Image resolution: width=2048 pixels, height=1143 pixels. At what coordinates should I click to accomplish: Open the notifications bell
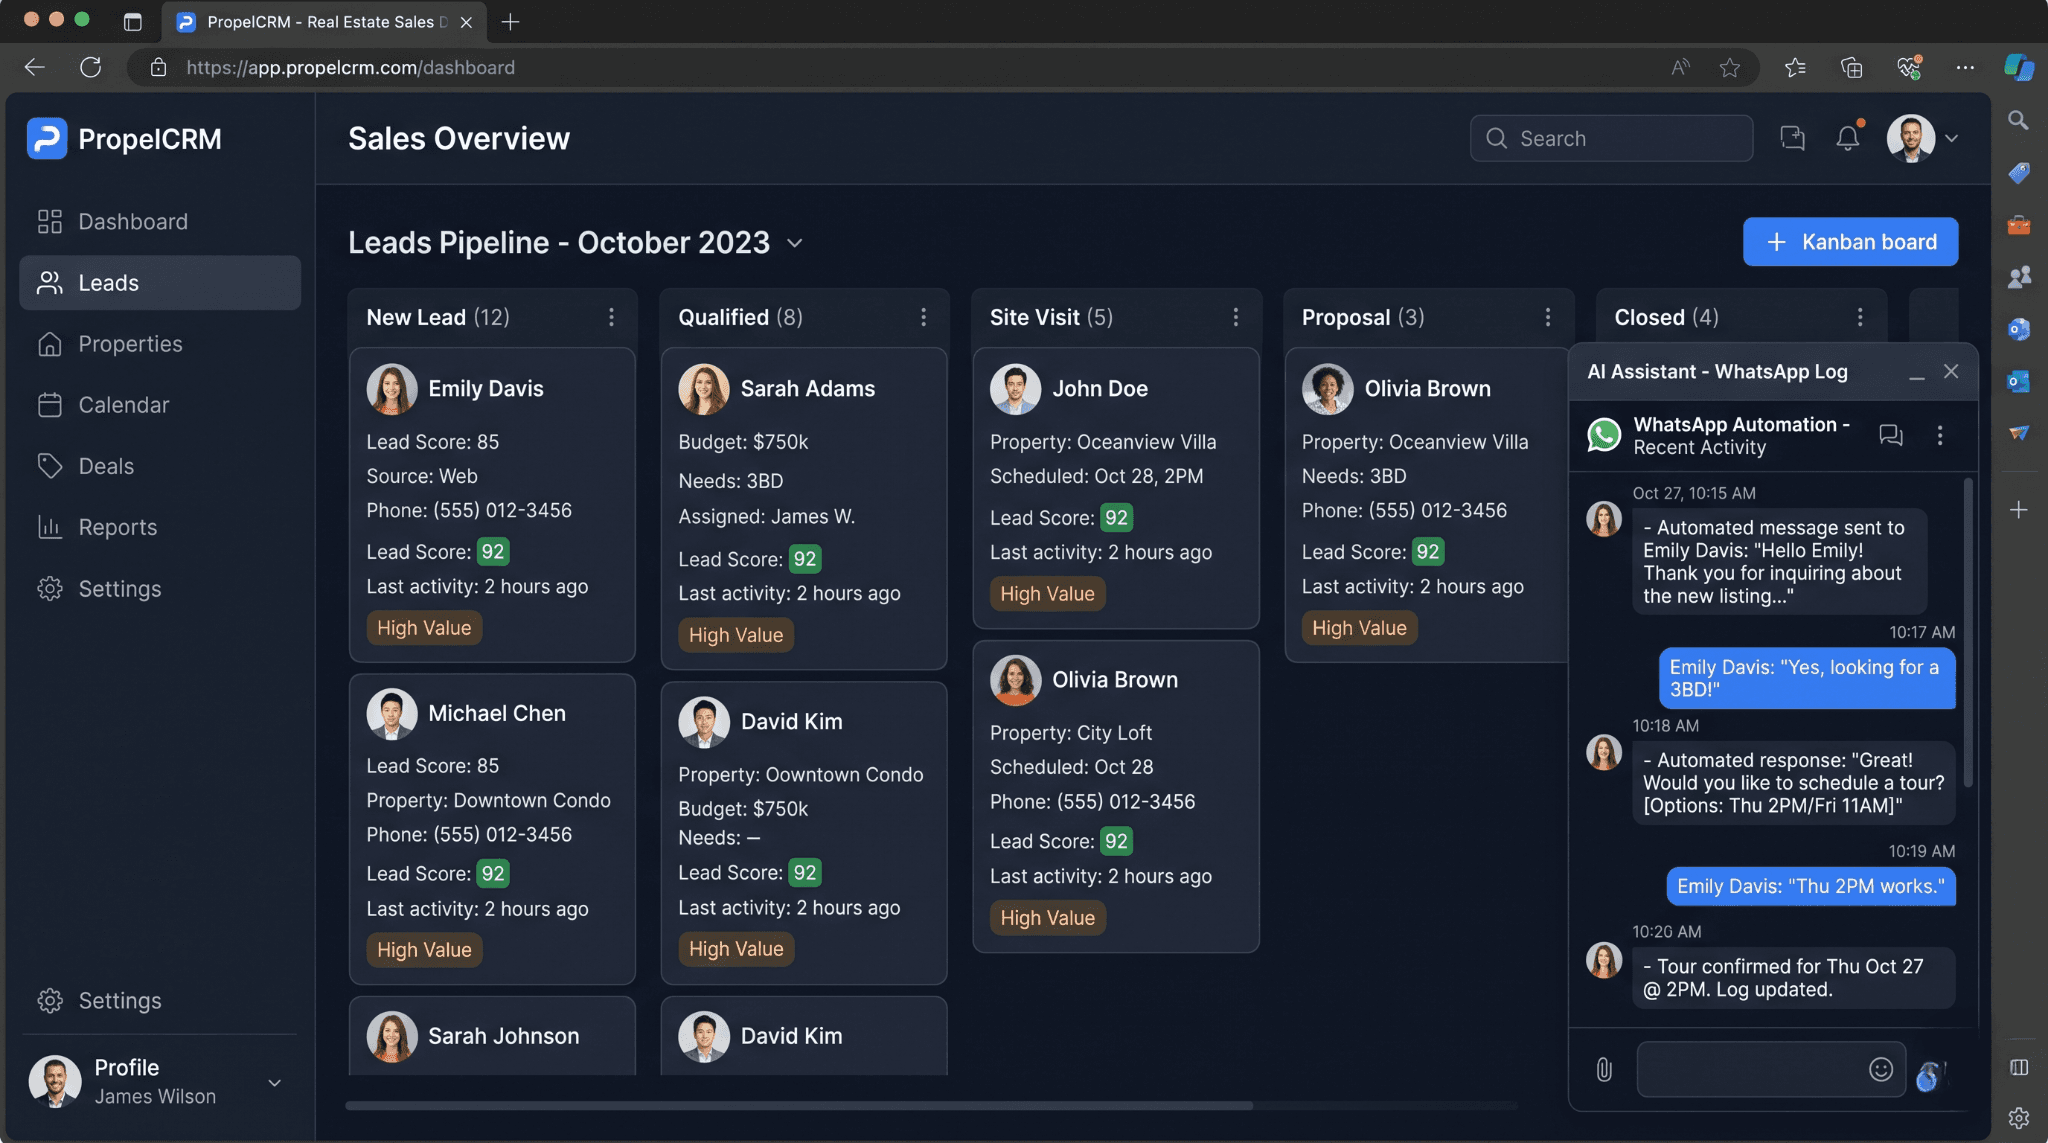(x=1848, y=138)
